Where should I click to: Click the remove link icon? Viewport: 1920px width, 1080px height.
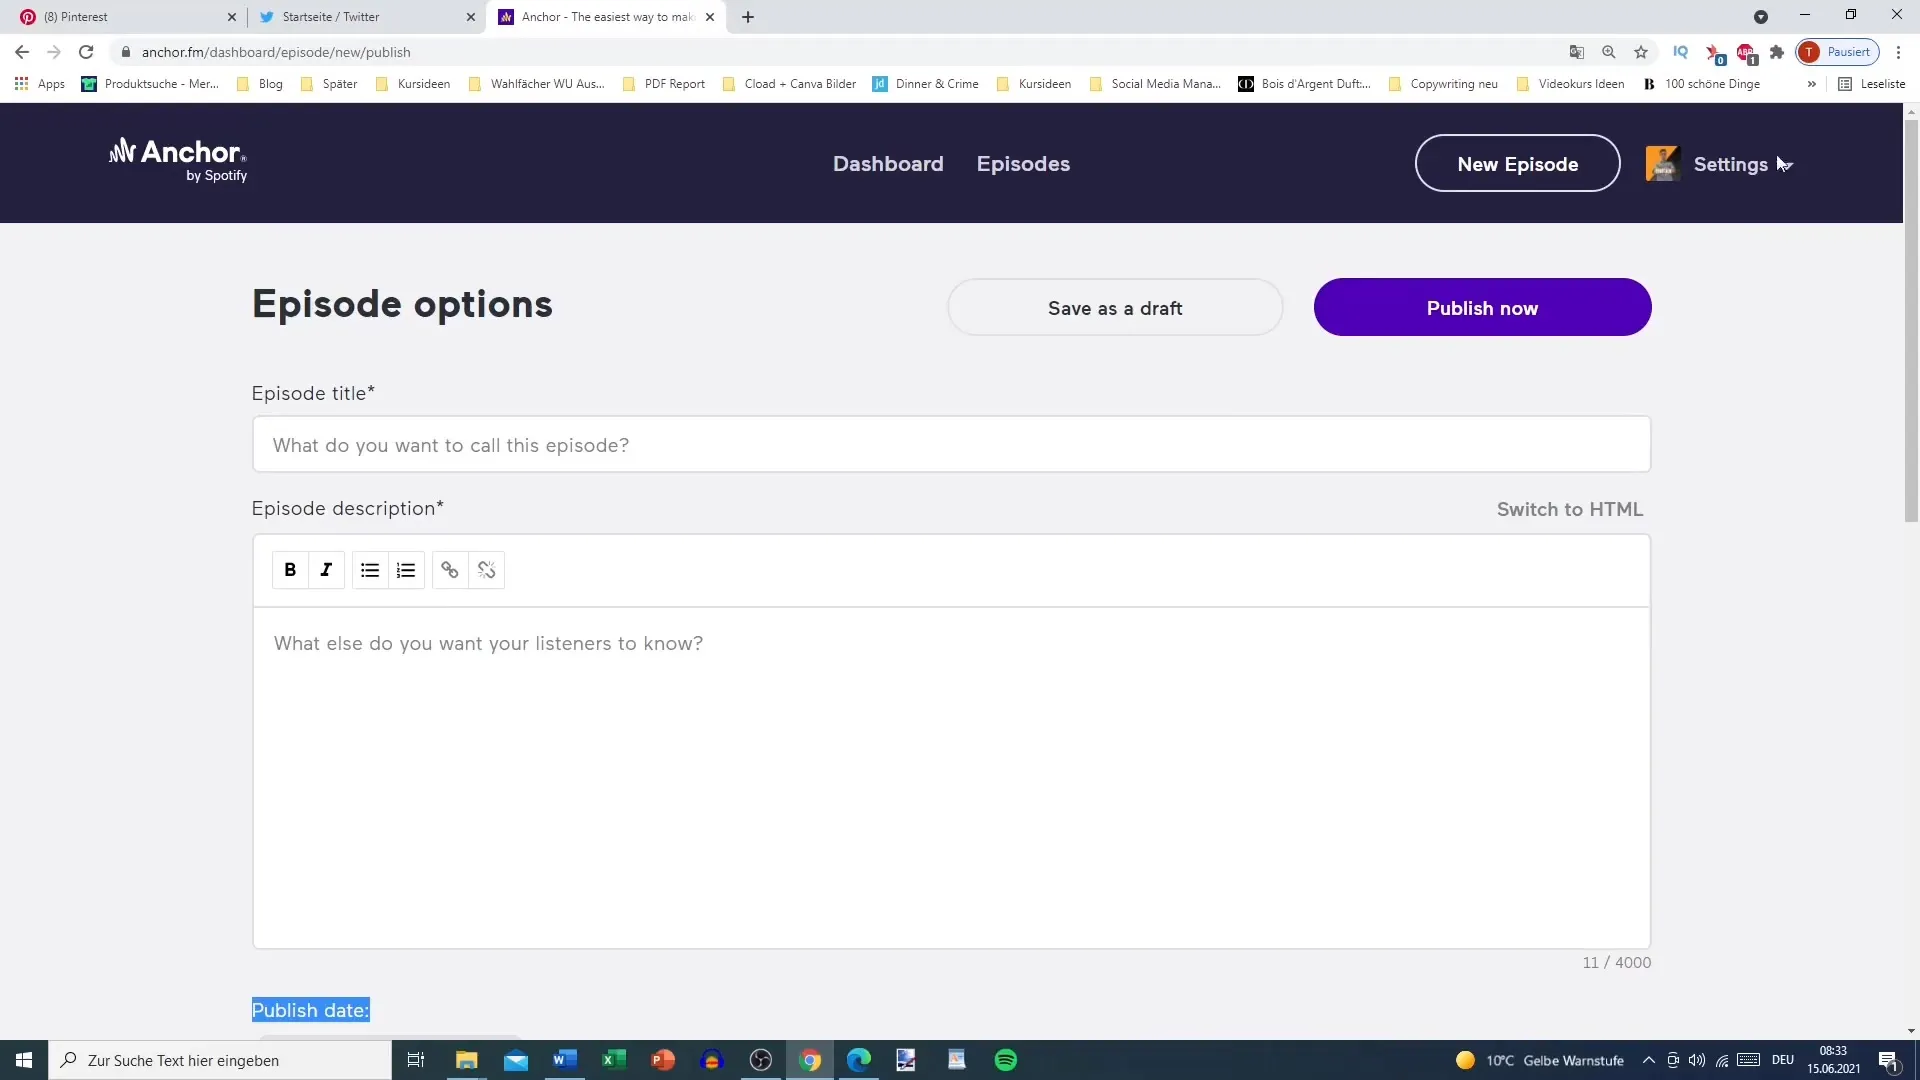point(487,570)
